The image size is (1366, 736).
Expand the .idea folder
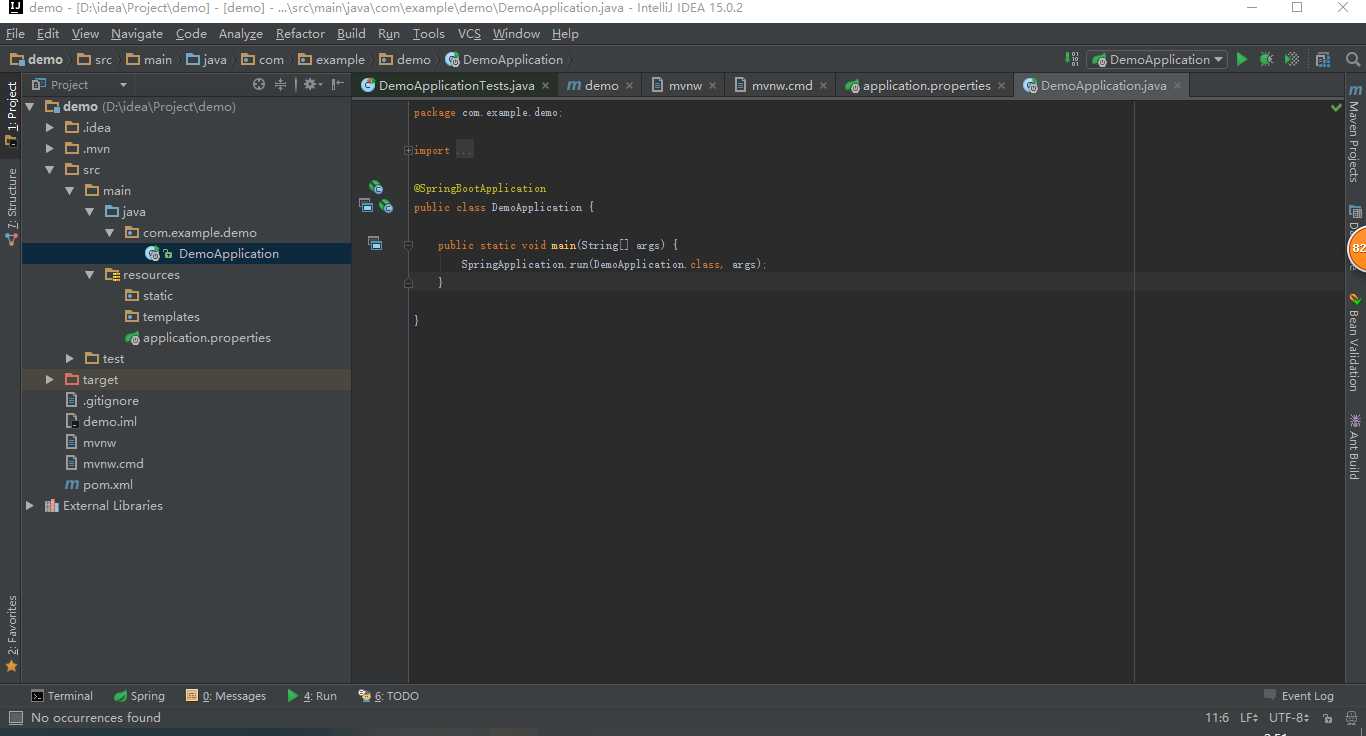coord(50,127)
